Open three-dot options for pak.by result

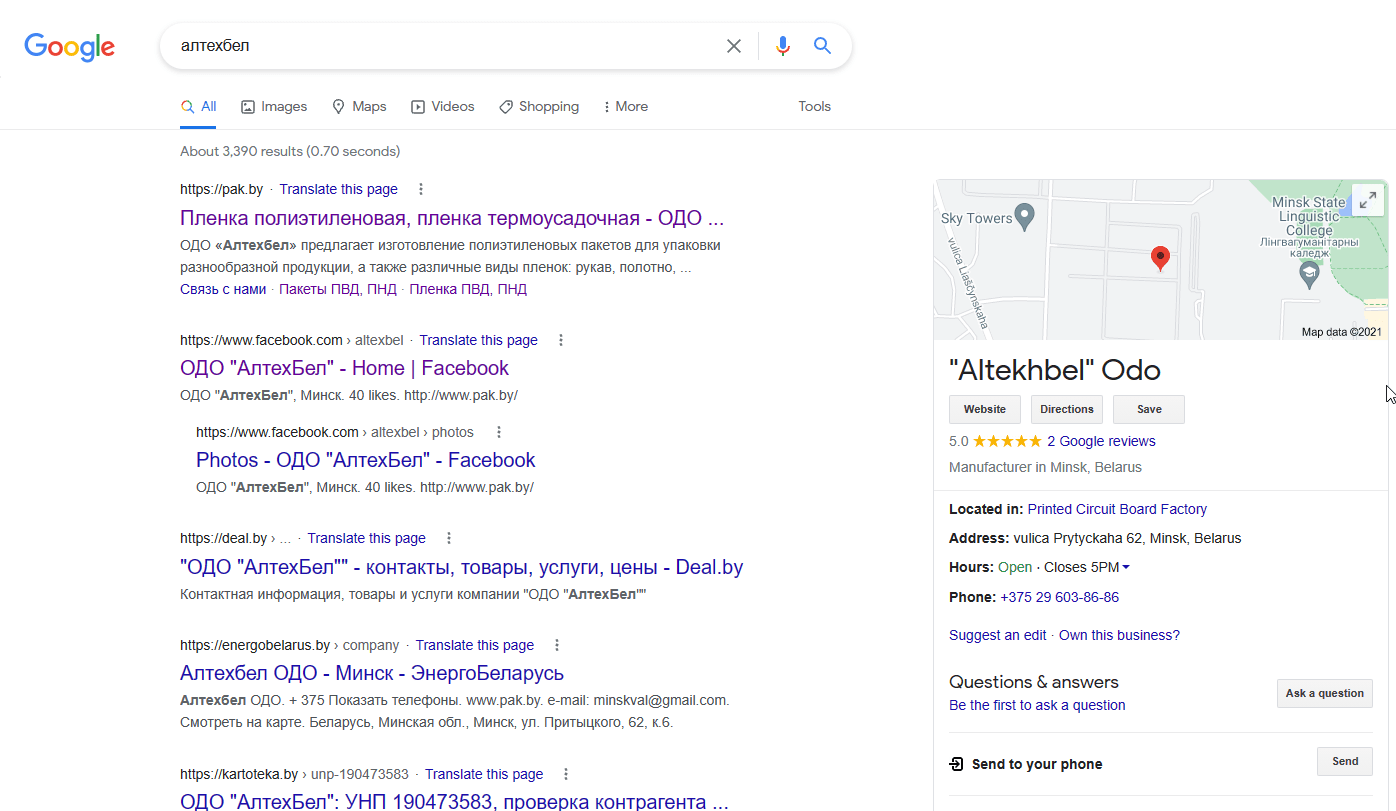(x=421, y=189)
